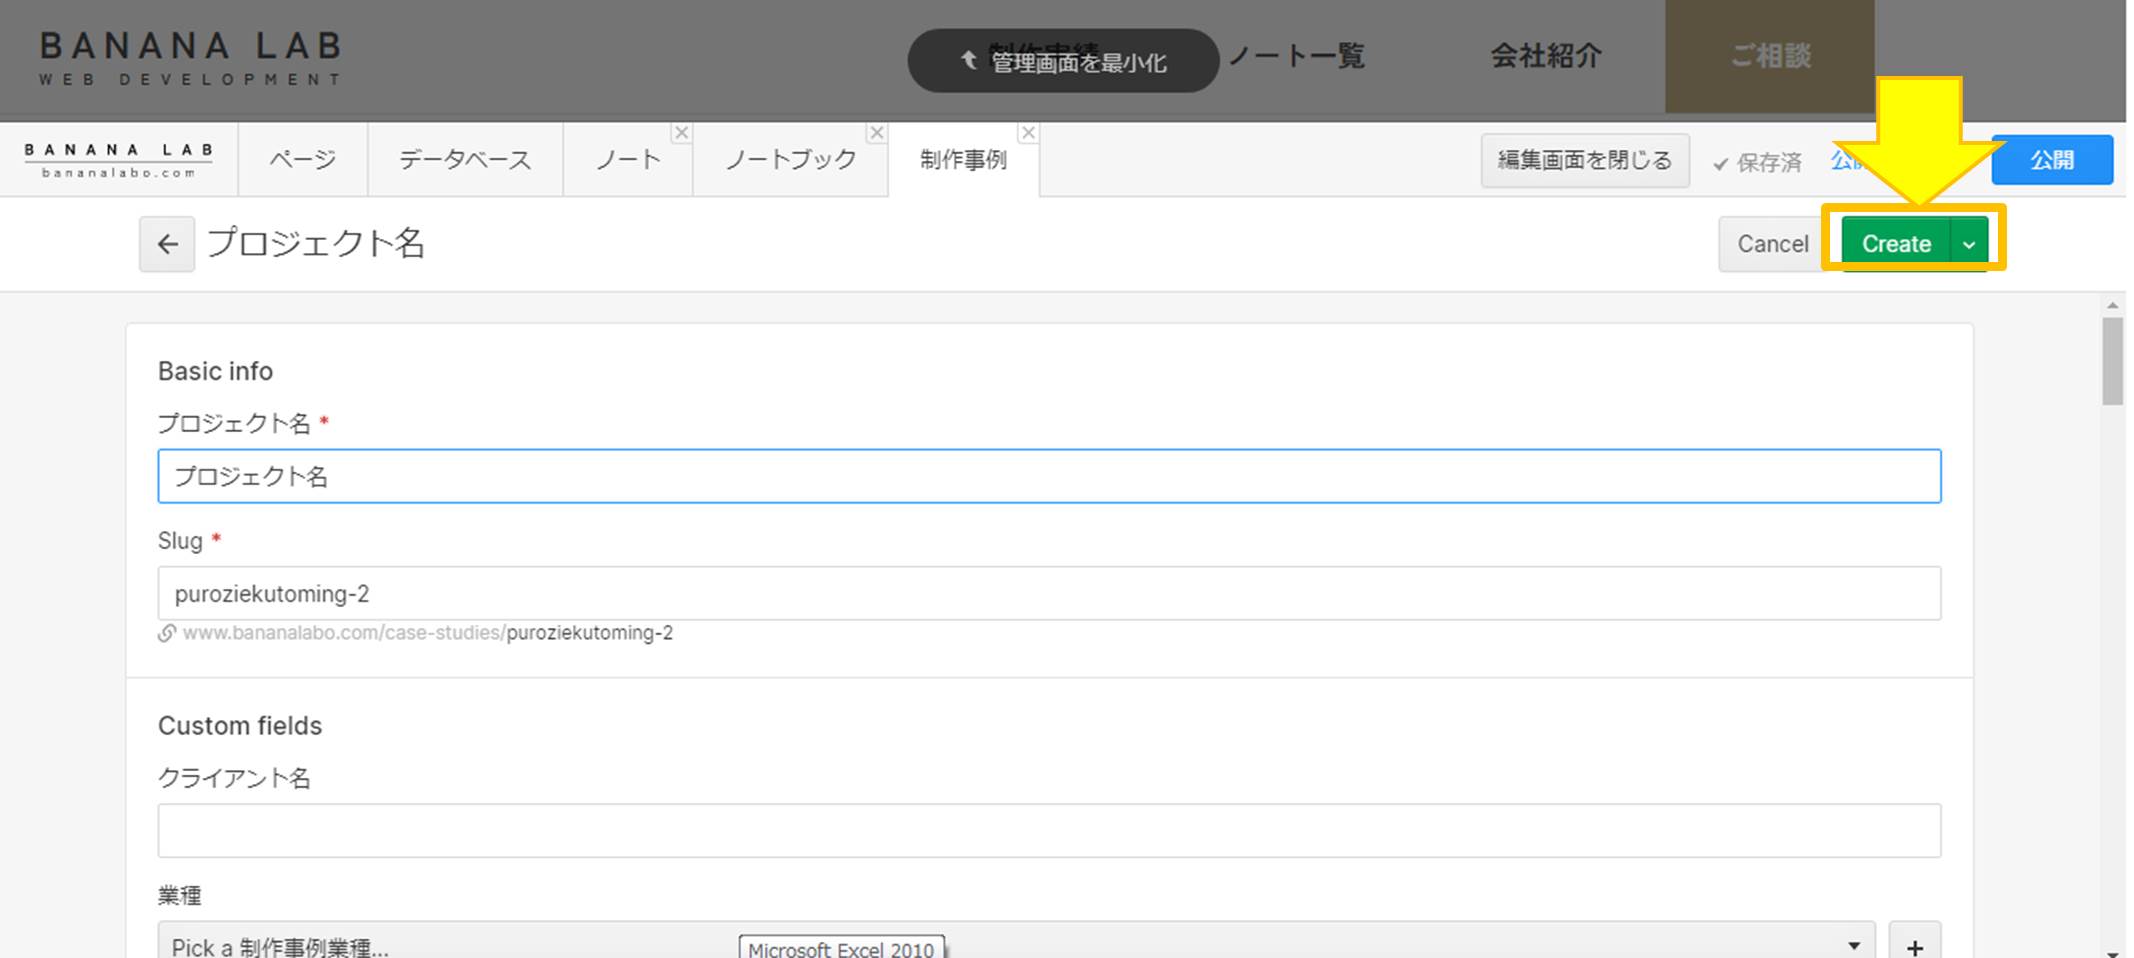
Task: Open ノート一覧 in the site navigation
Action: click(x=1296, y=56)
